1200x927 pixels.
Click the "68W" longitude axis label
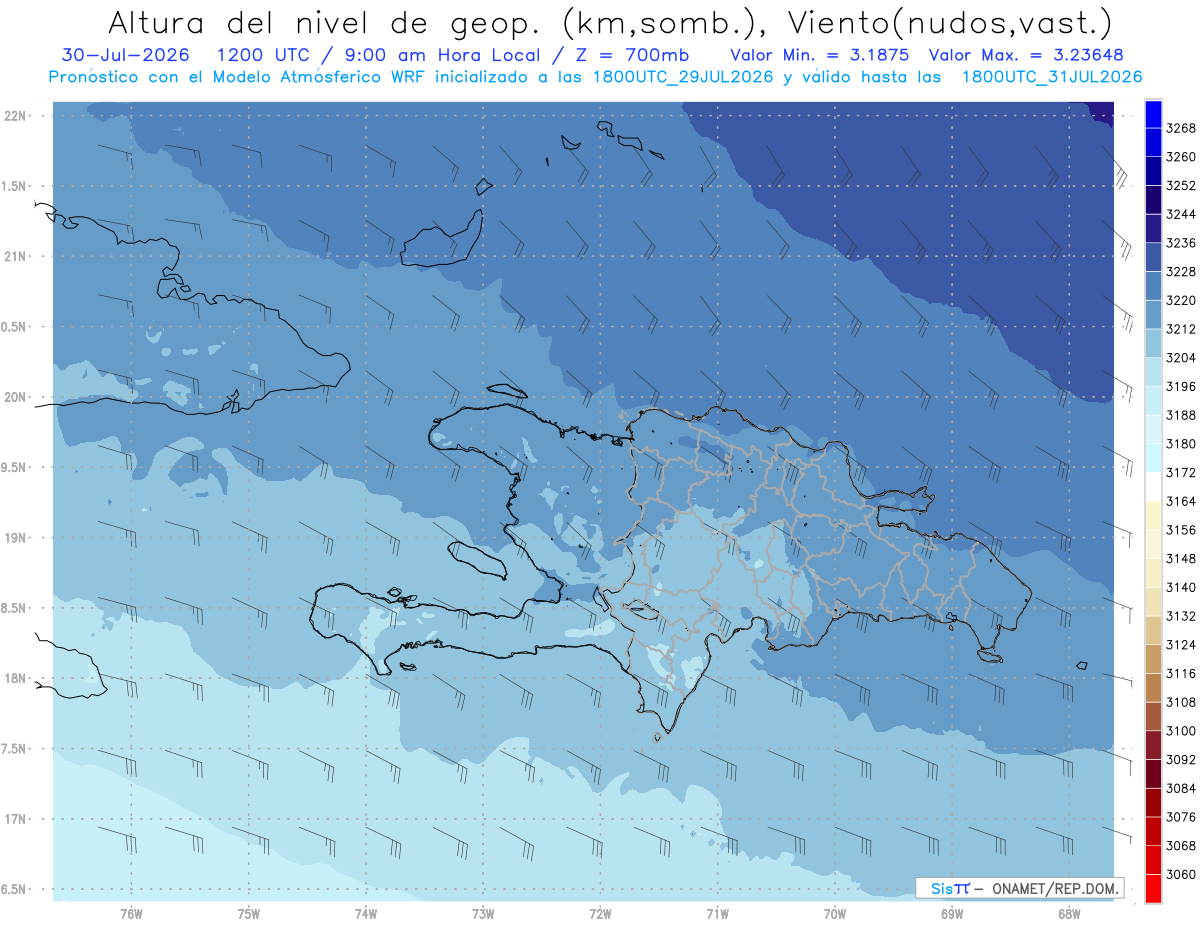tap(1068, 913)
